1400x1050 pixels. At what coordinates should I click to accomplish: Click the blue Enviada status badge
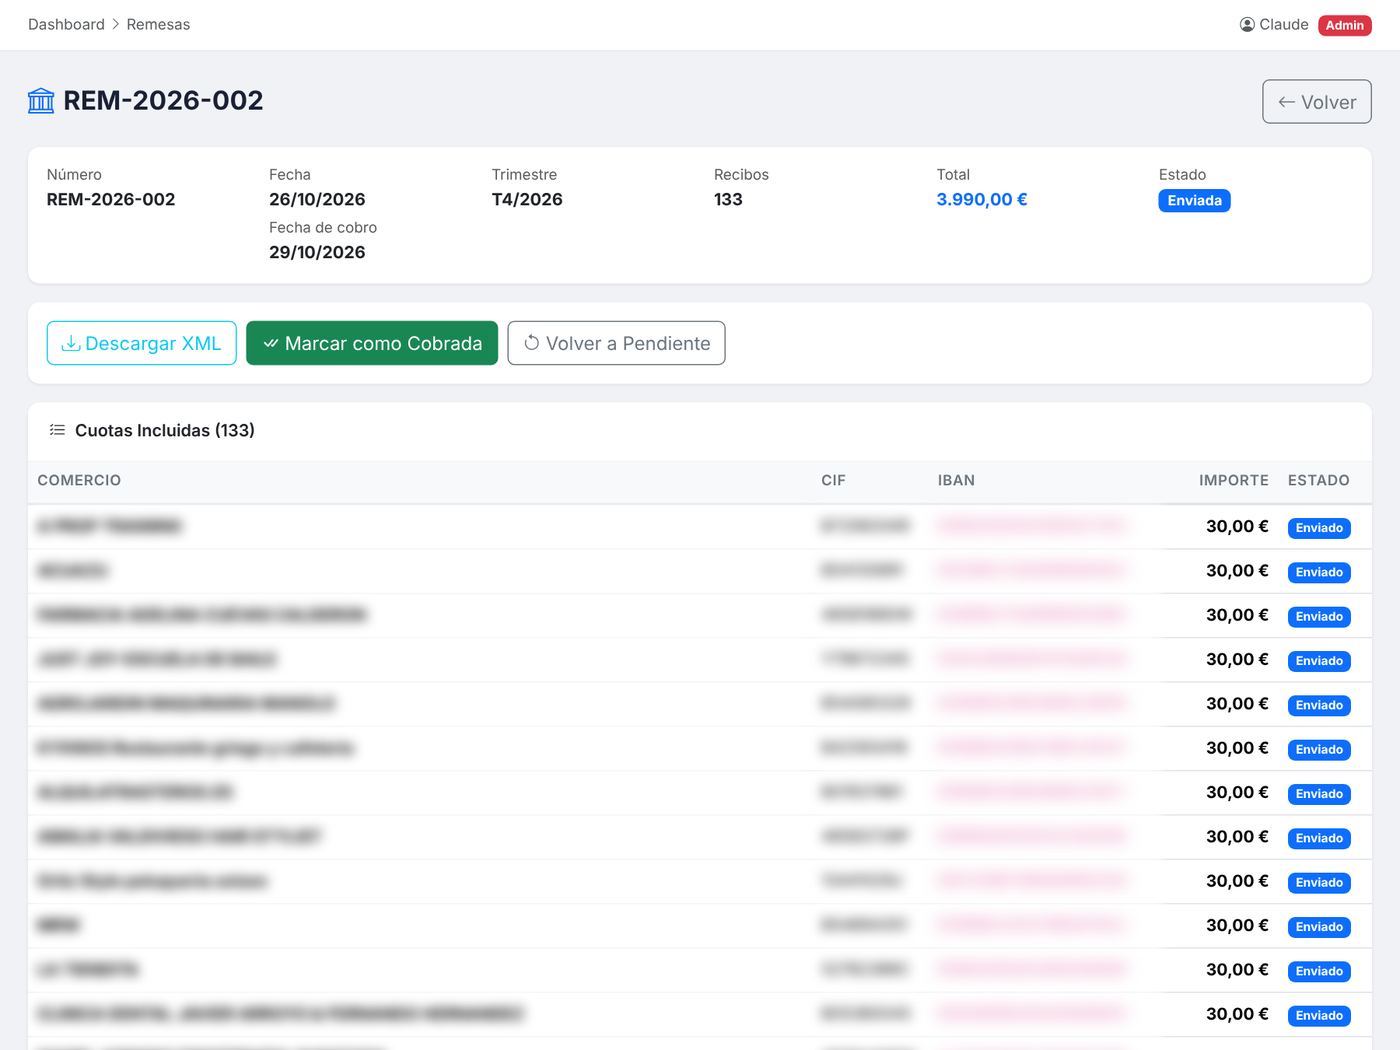click(x=1194, y=201)
